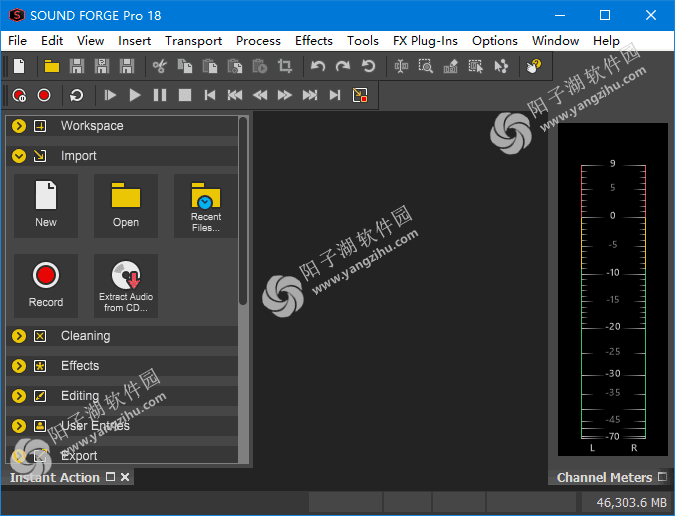Screen dimensions: 675x516
Task: Click the clipboard icon with play symbol
Action: (260, 66)
